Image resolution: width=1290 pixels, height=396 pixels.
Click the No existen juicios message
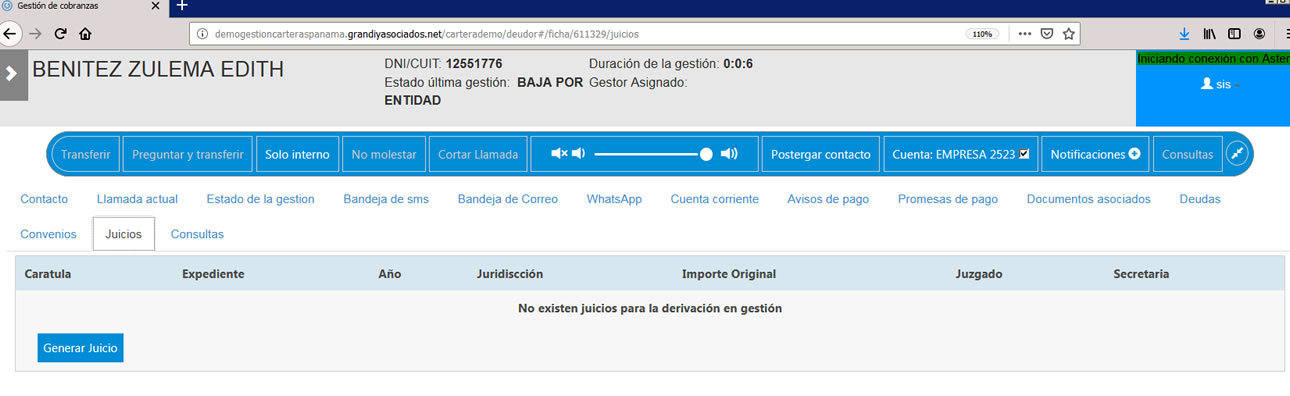[650, 308]
